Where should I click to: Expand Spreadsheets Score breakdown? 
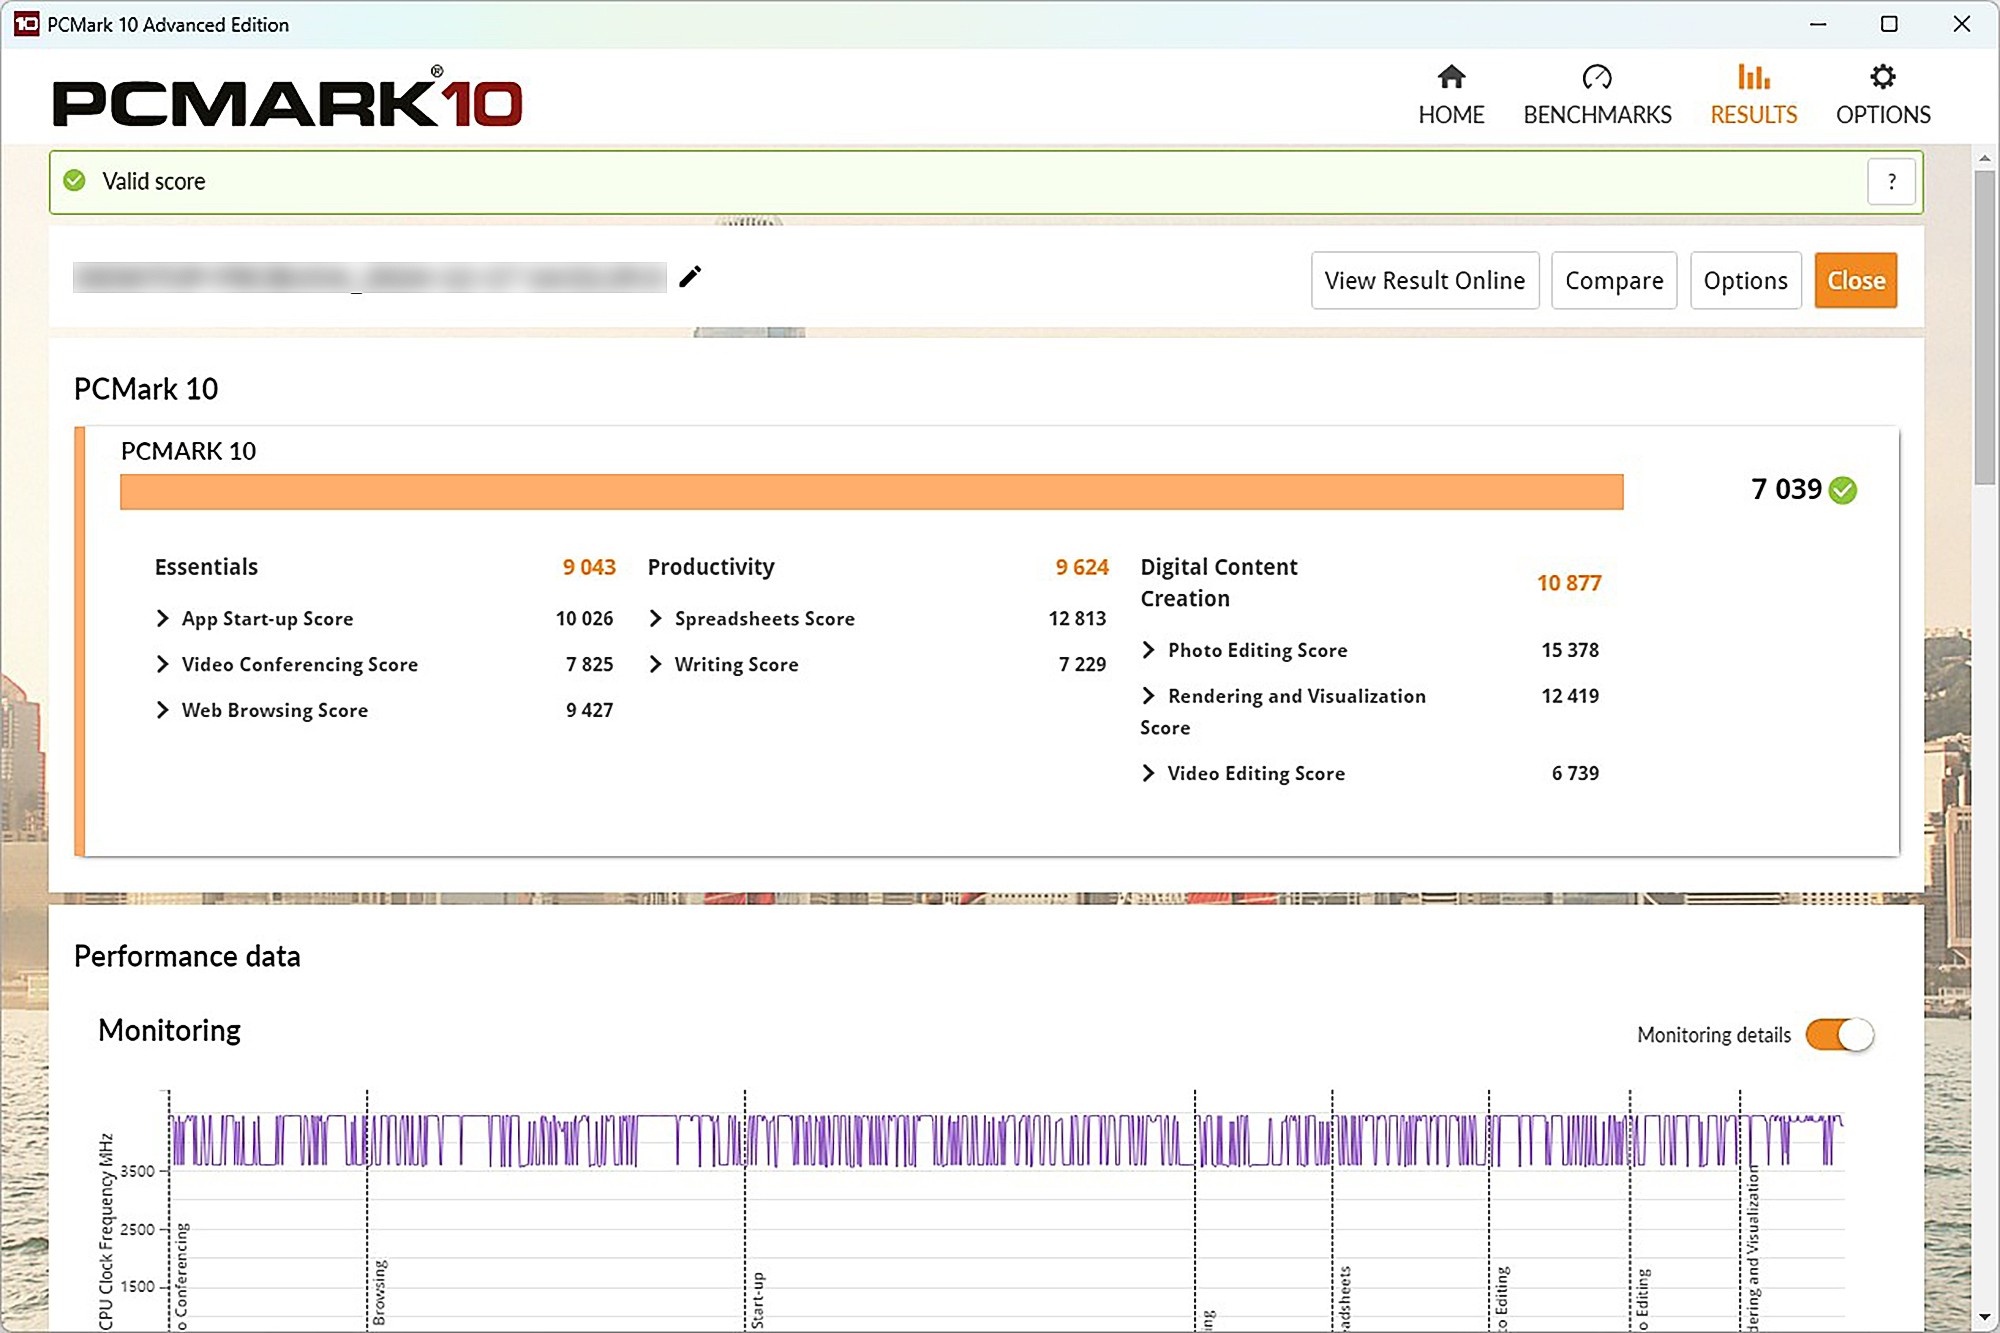click(x=656, y=619)
